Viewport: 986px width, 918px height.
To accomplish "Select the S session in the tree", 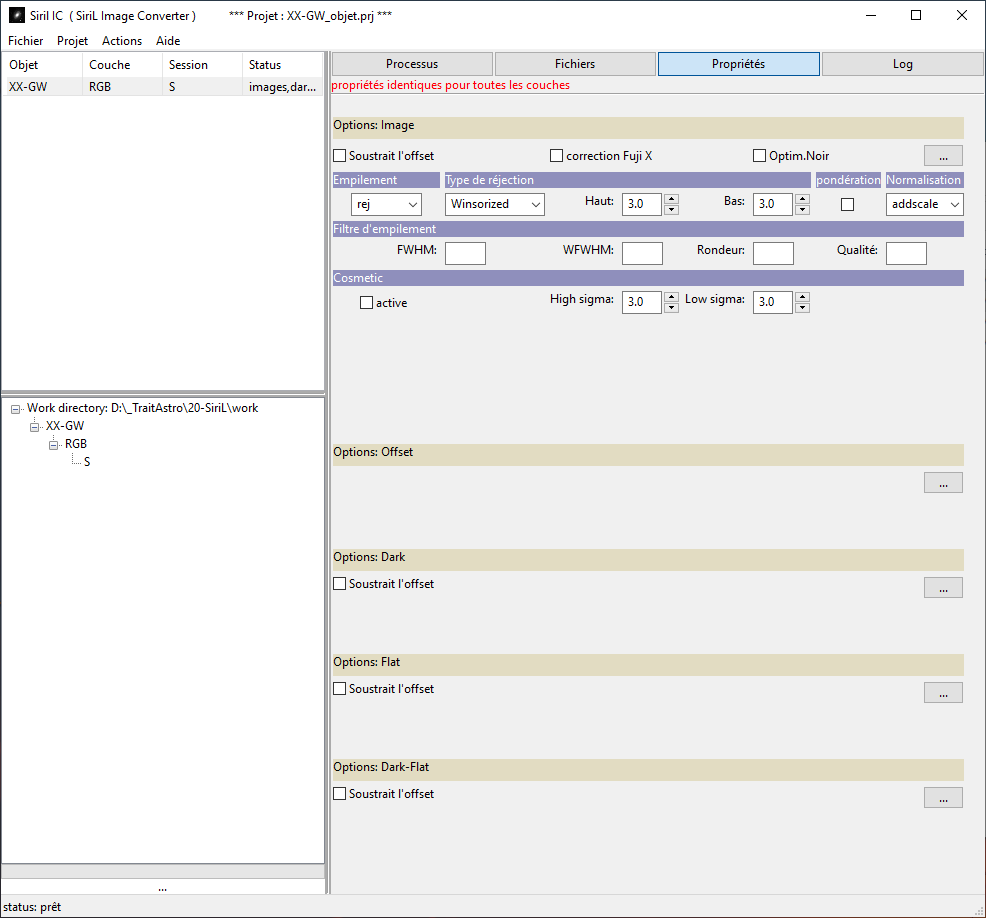I will (x=87, y=462).
